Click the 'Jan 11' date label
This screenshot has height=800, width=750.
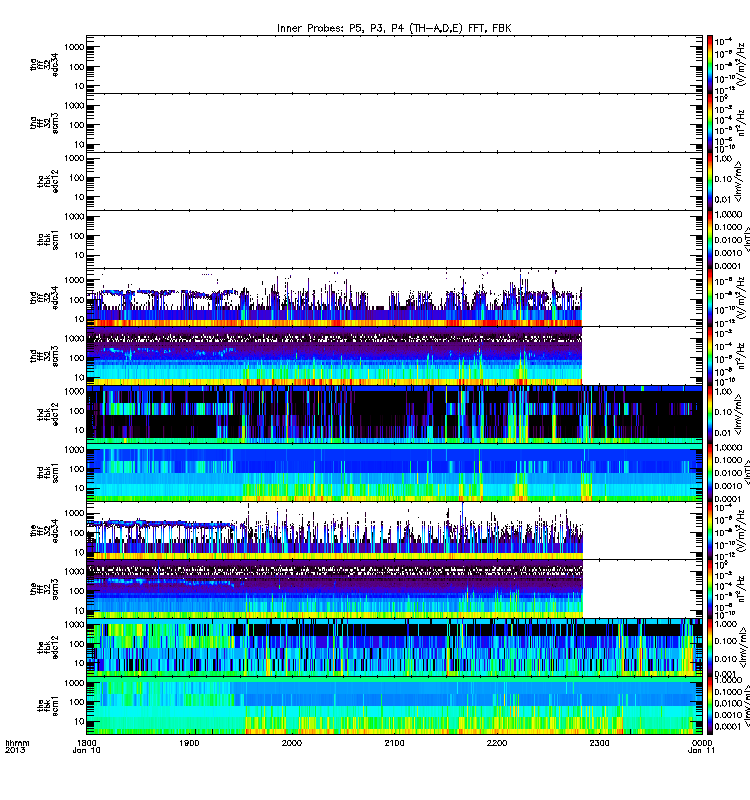click(x=702, y=750)
